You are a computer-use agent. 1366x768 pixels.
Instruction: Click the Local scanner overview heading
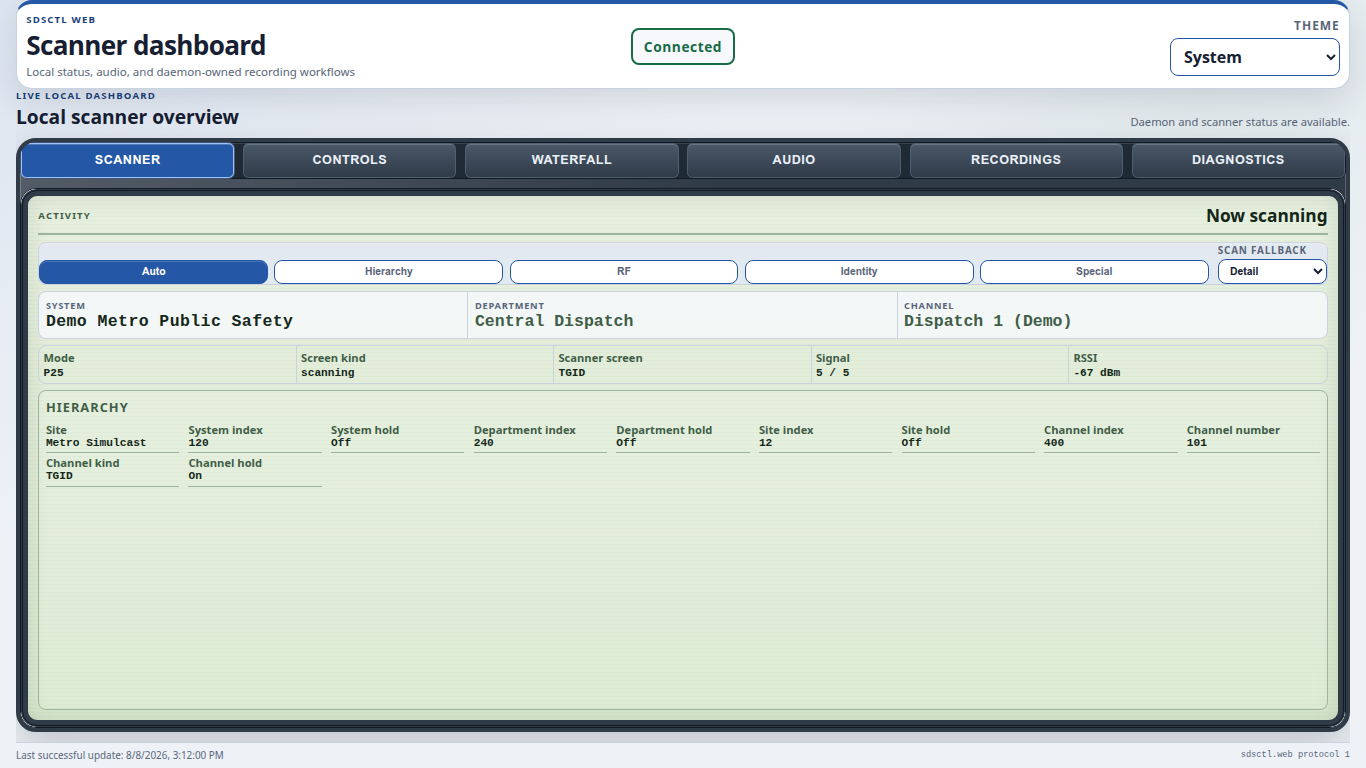127,117
